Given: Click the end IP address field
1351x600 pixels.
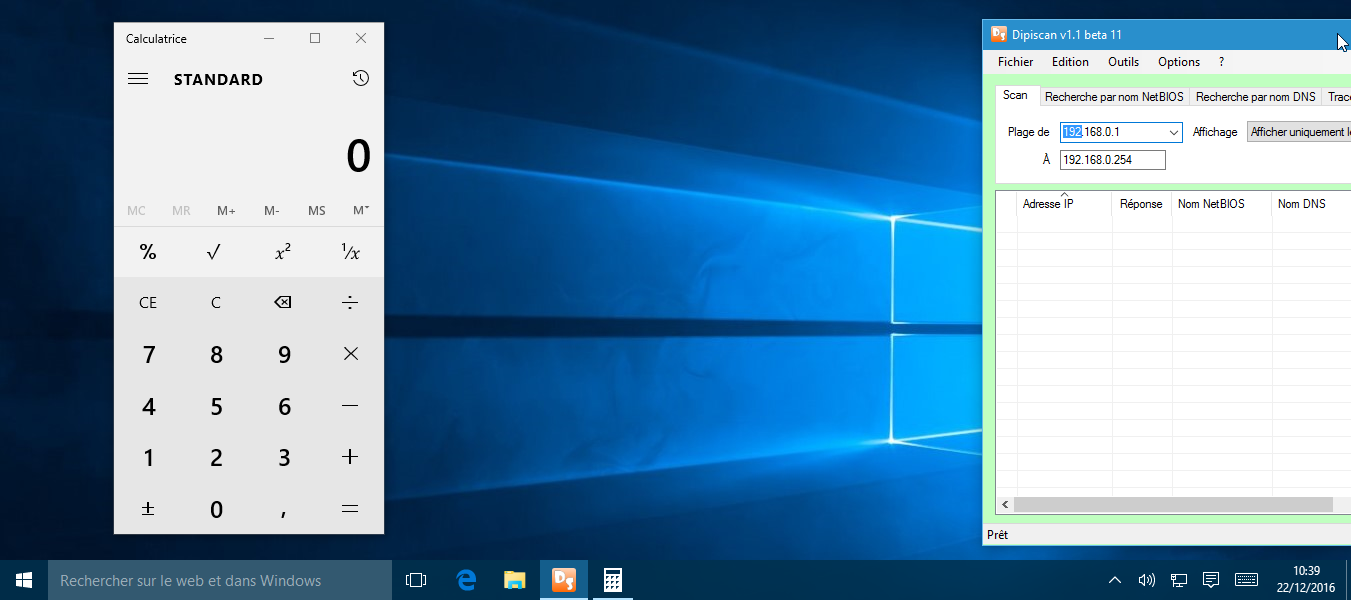Looking at the screenshot, I should click(1112, 160).
